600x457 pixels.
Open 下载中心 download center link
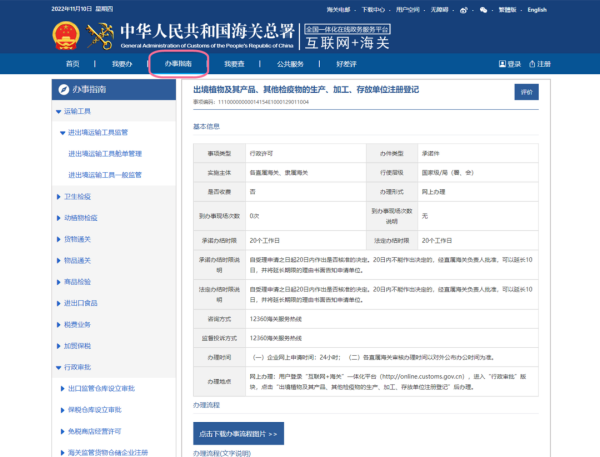coord(373,10)
